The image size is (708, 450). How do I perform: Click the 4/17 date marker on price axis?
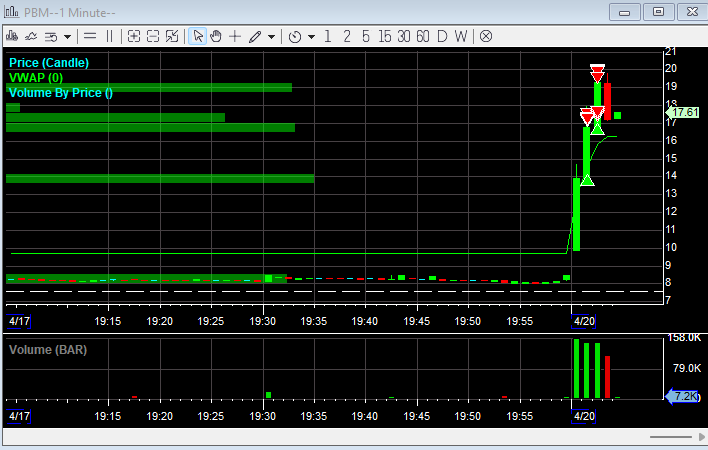click(x=19, y=321)
